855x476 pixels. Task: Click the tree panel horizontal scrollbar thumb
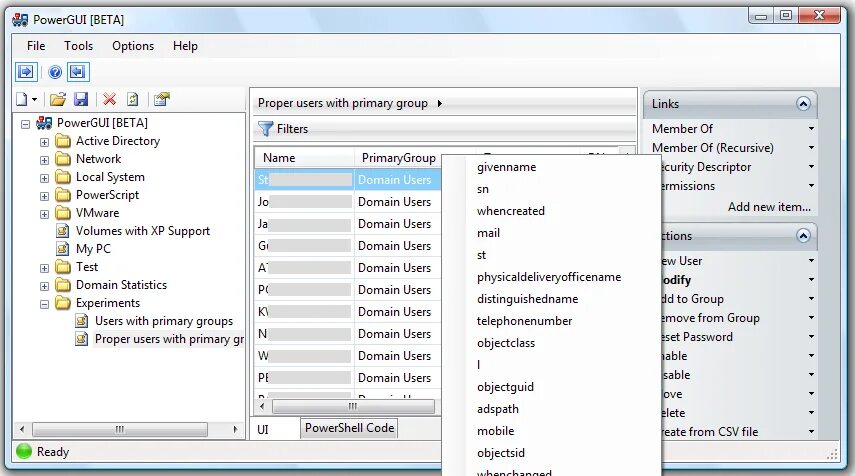click(120, 429)
